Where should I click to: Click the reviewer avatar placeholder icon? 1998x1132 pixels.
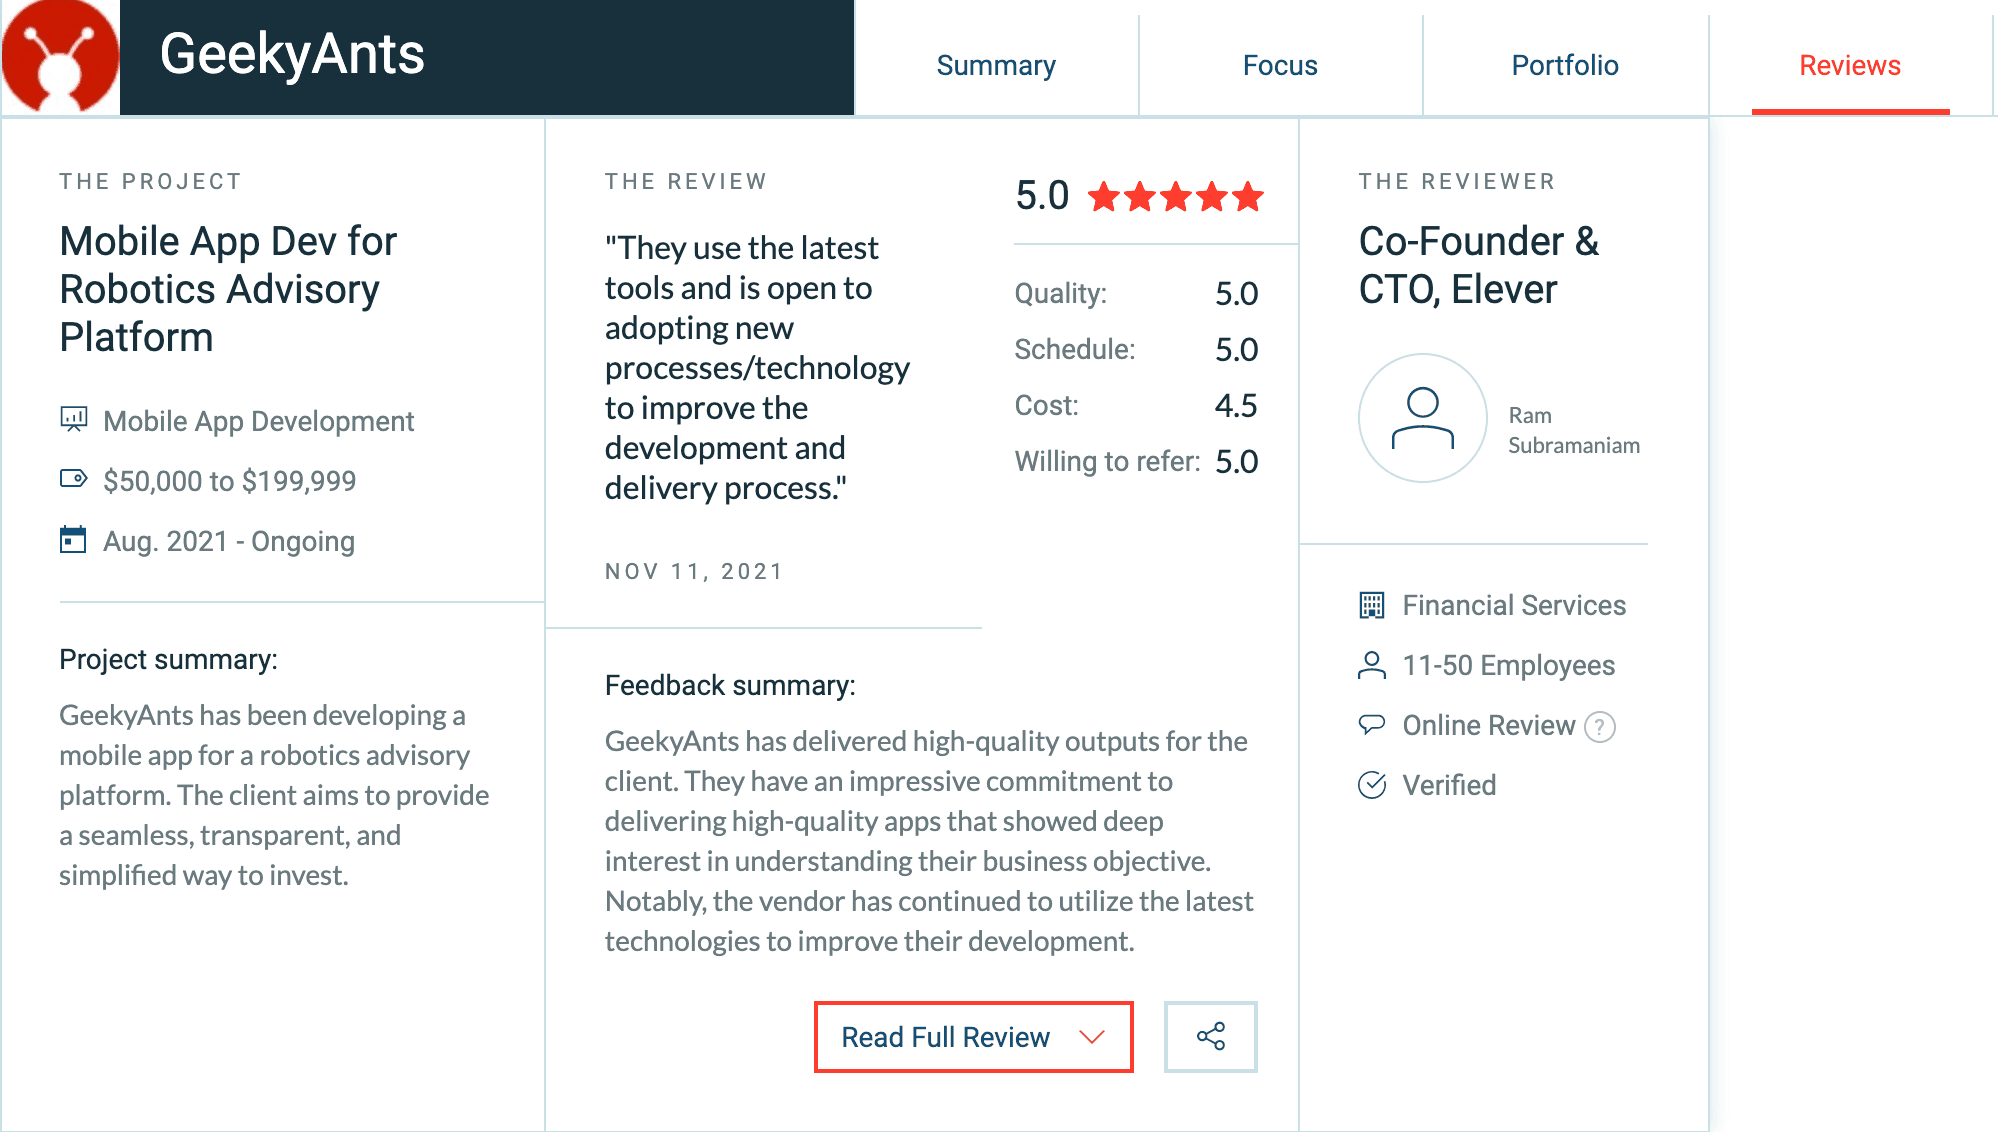coord(1422,418)
